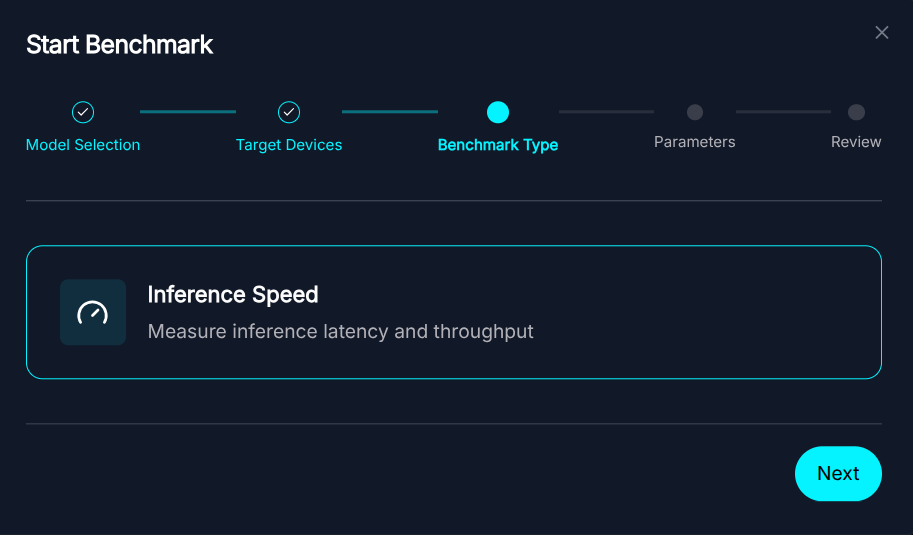Click the Target Devices checkmark circle
The width and height of the screenshot is (913, 535).
pyautogui.click(x=289, y=112)
